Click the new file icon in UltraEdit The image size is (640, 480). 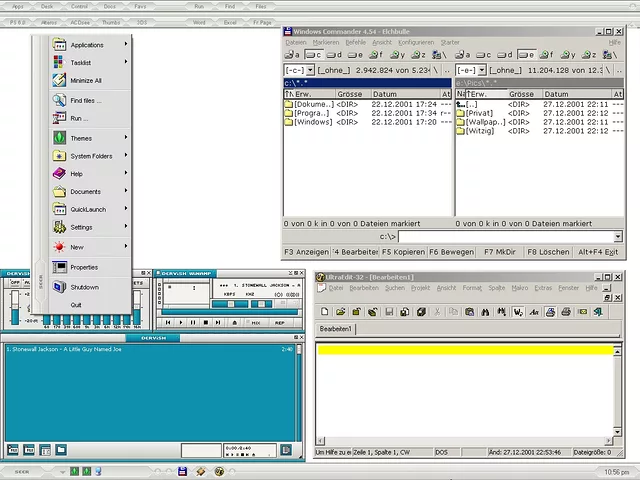325,312
